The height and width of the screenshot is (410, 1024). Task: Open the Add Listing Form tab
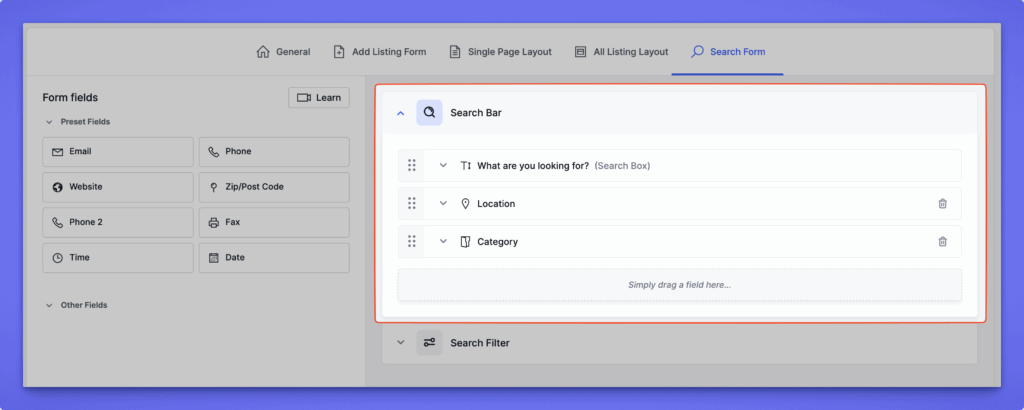tap(383, 52)
